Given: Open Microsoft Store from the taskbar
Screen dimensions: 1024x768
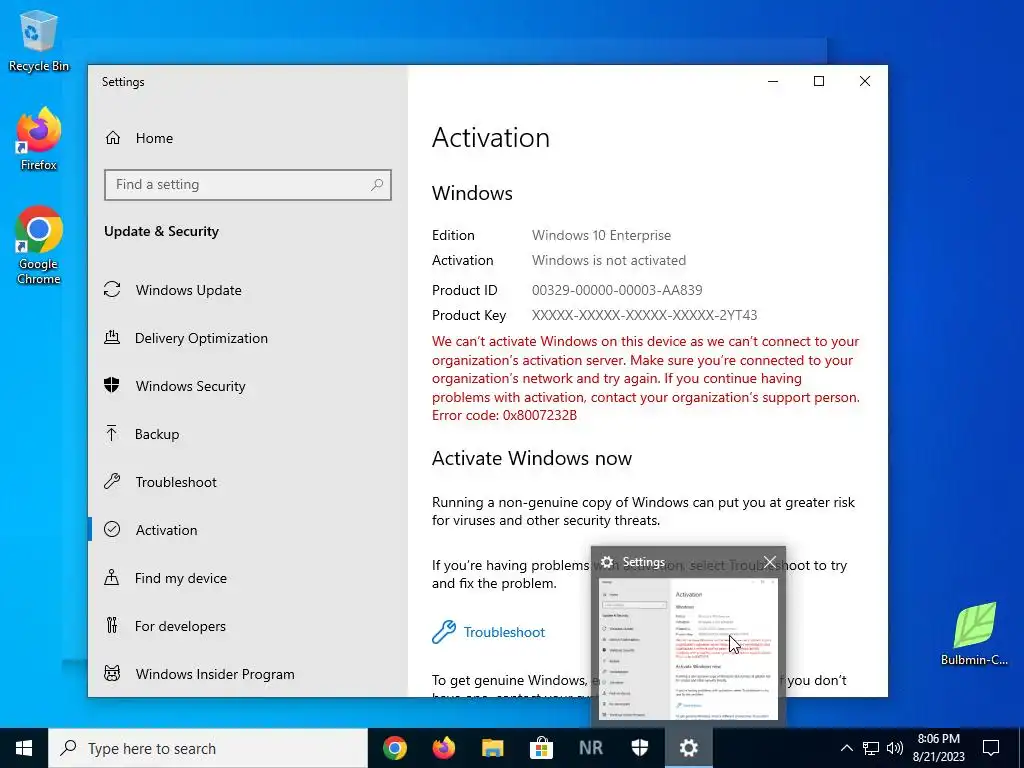Looking at the screenshot, I should (541, 748).
